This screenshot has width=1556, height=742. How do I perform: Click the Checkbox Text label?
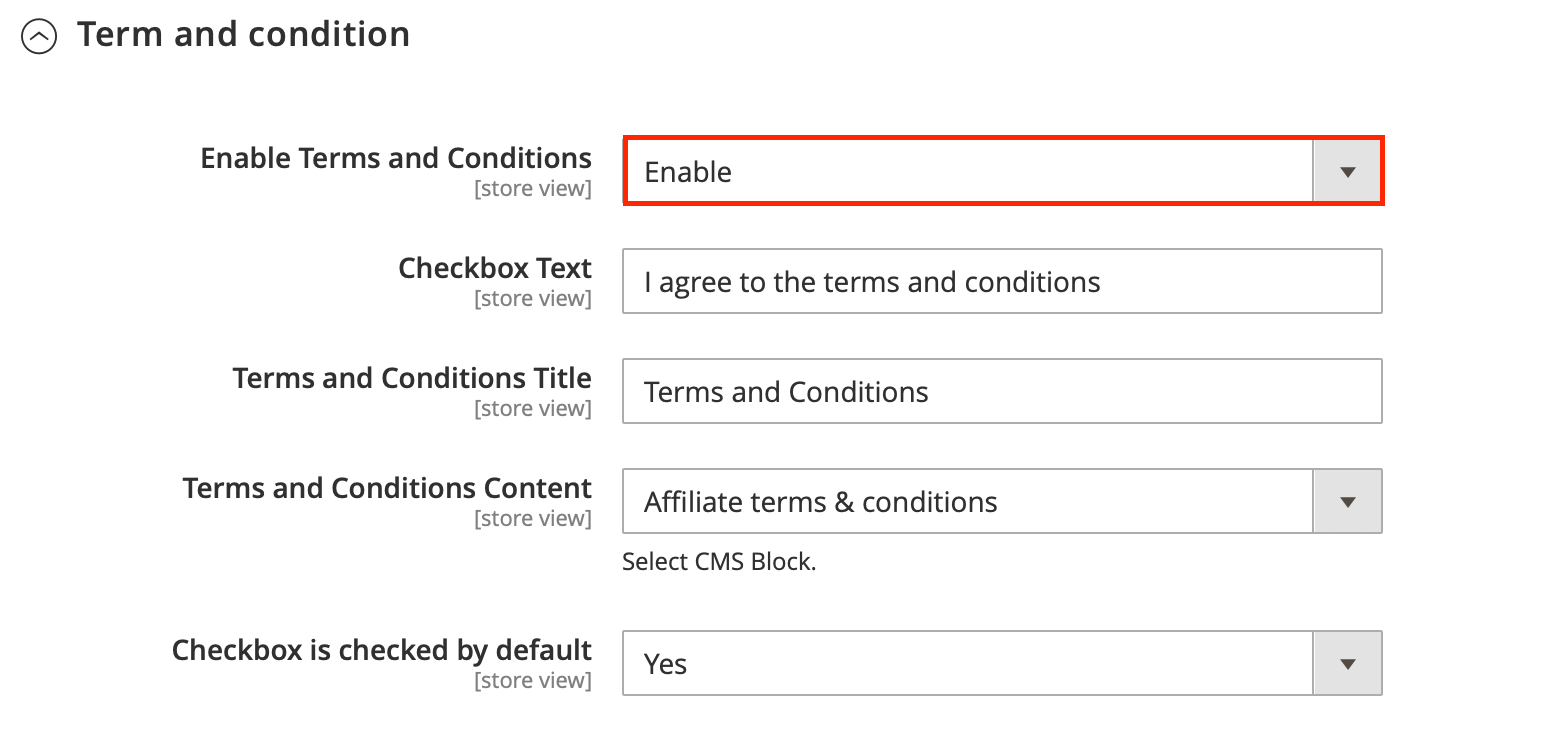[x=495, y=268]
